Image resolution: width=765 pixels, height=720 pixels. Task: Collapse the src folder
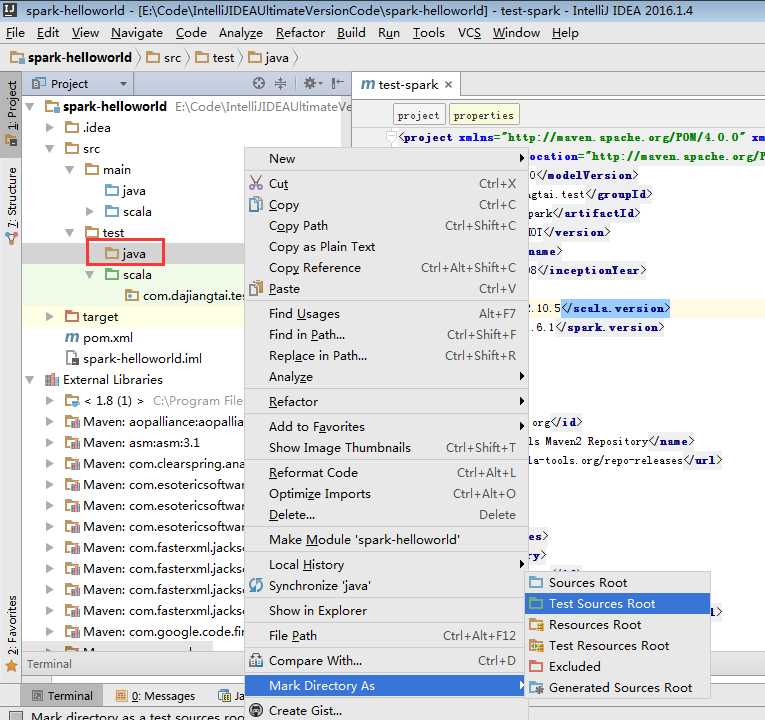pos(50,148)
